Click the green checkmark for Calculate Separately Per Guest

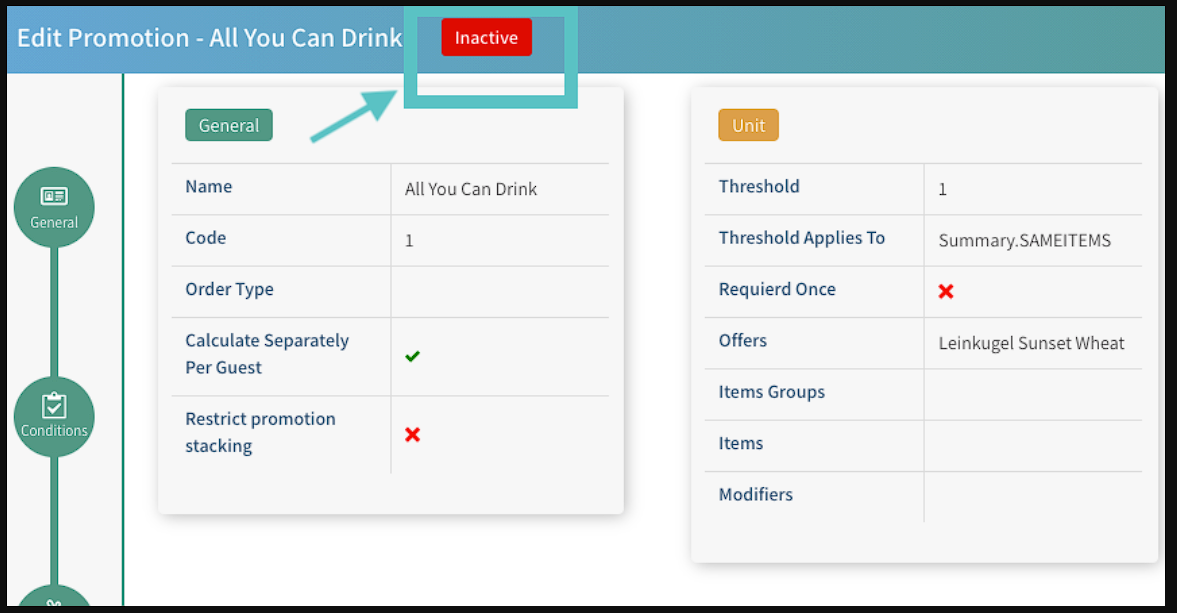412,356
